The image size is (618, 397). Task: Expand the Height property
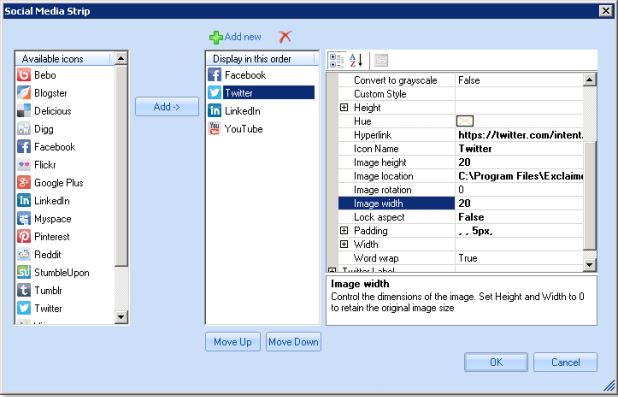[x=344, y=107]
